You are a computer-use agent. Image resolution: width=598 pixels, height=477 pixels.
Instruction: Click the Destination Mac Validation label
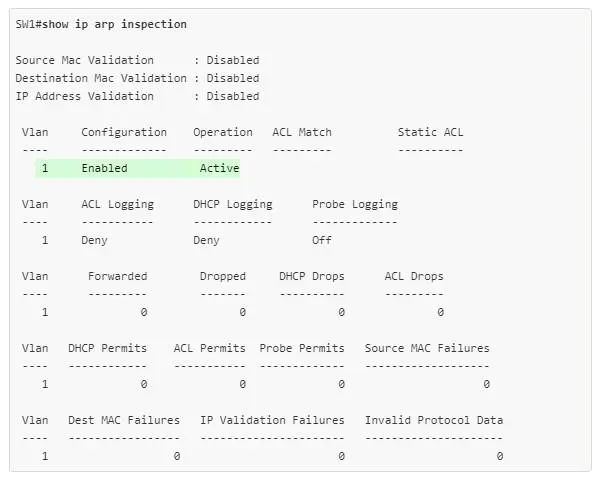point(101,78)
